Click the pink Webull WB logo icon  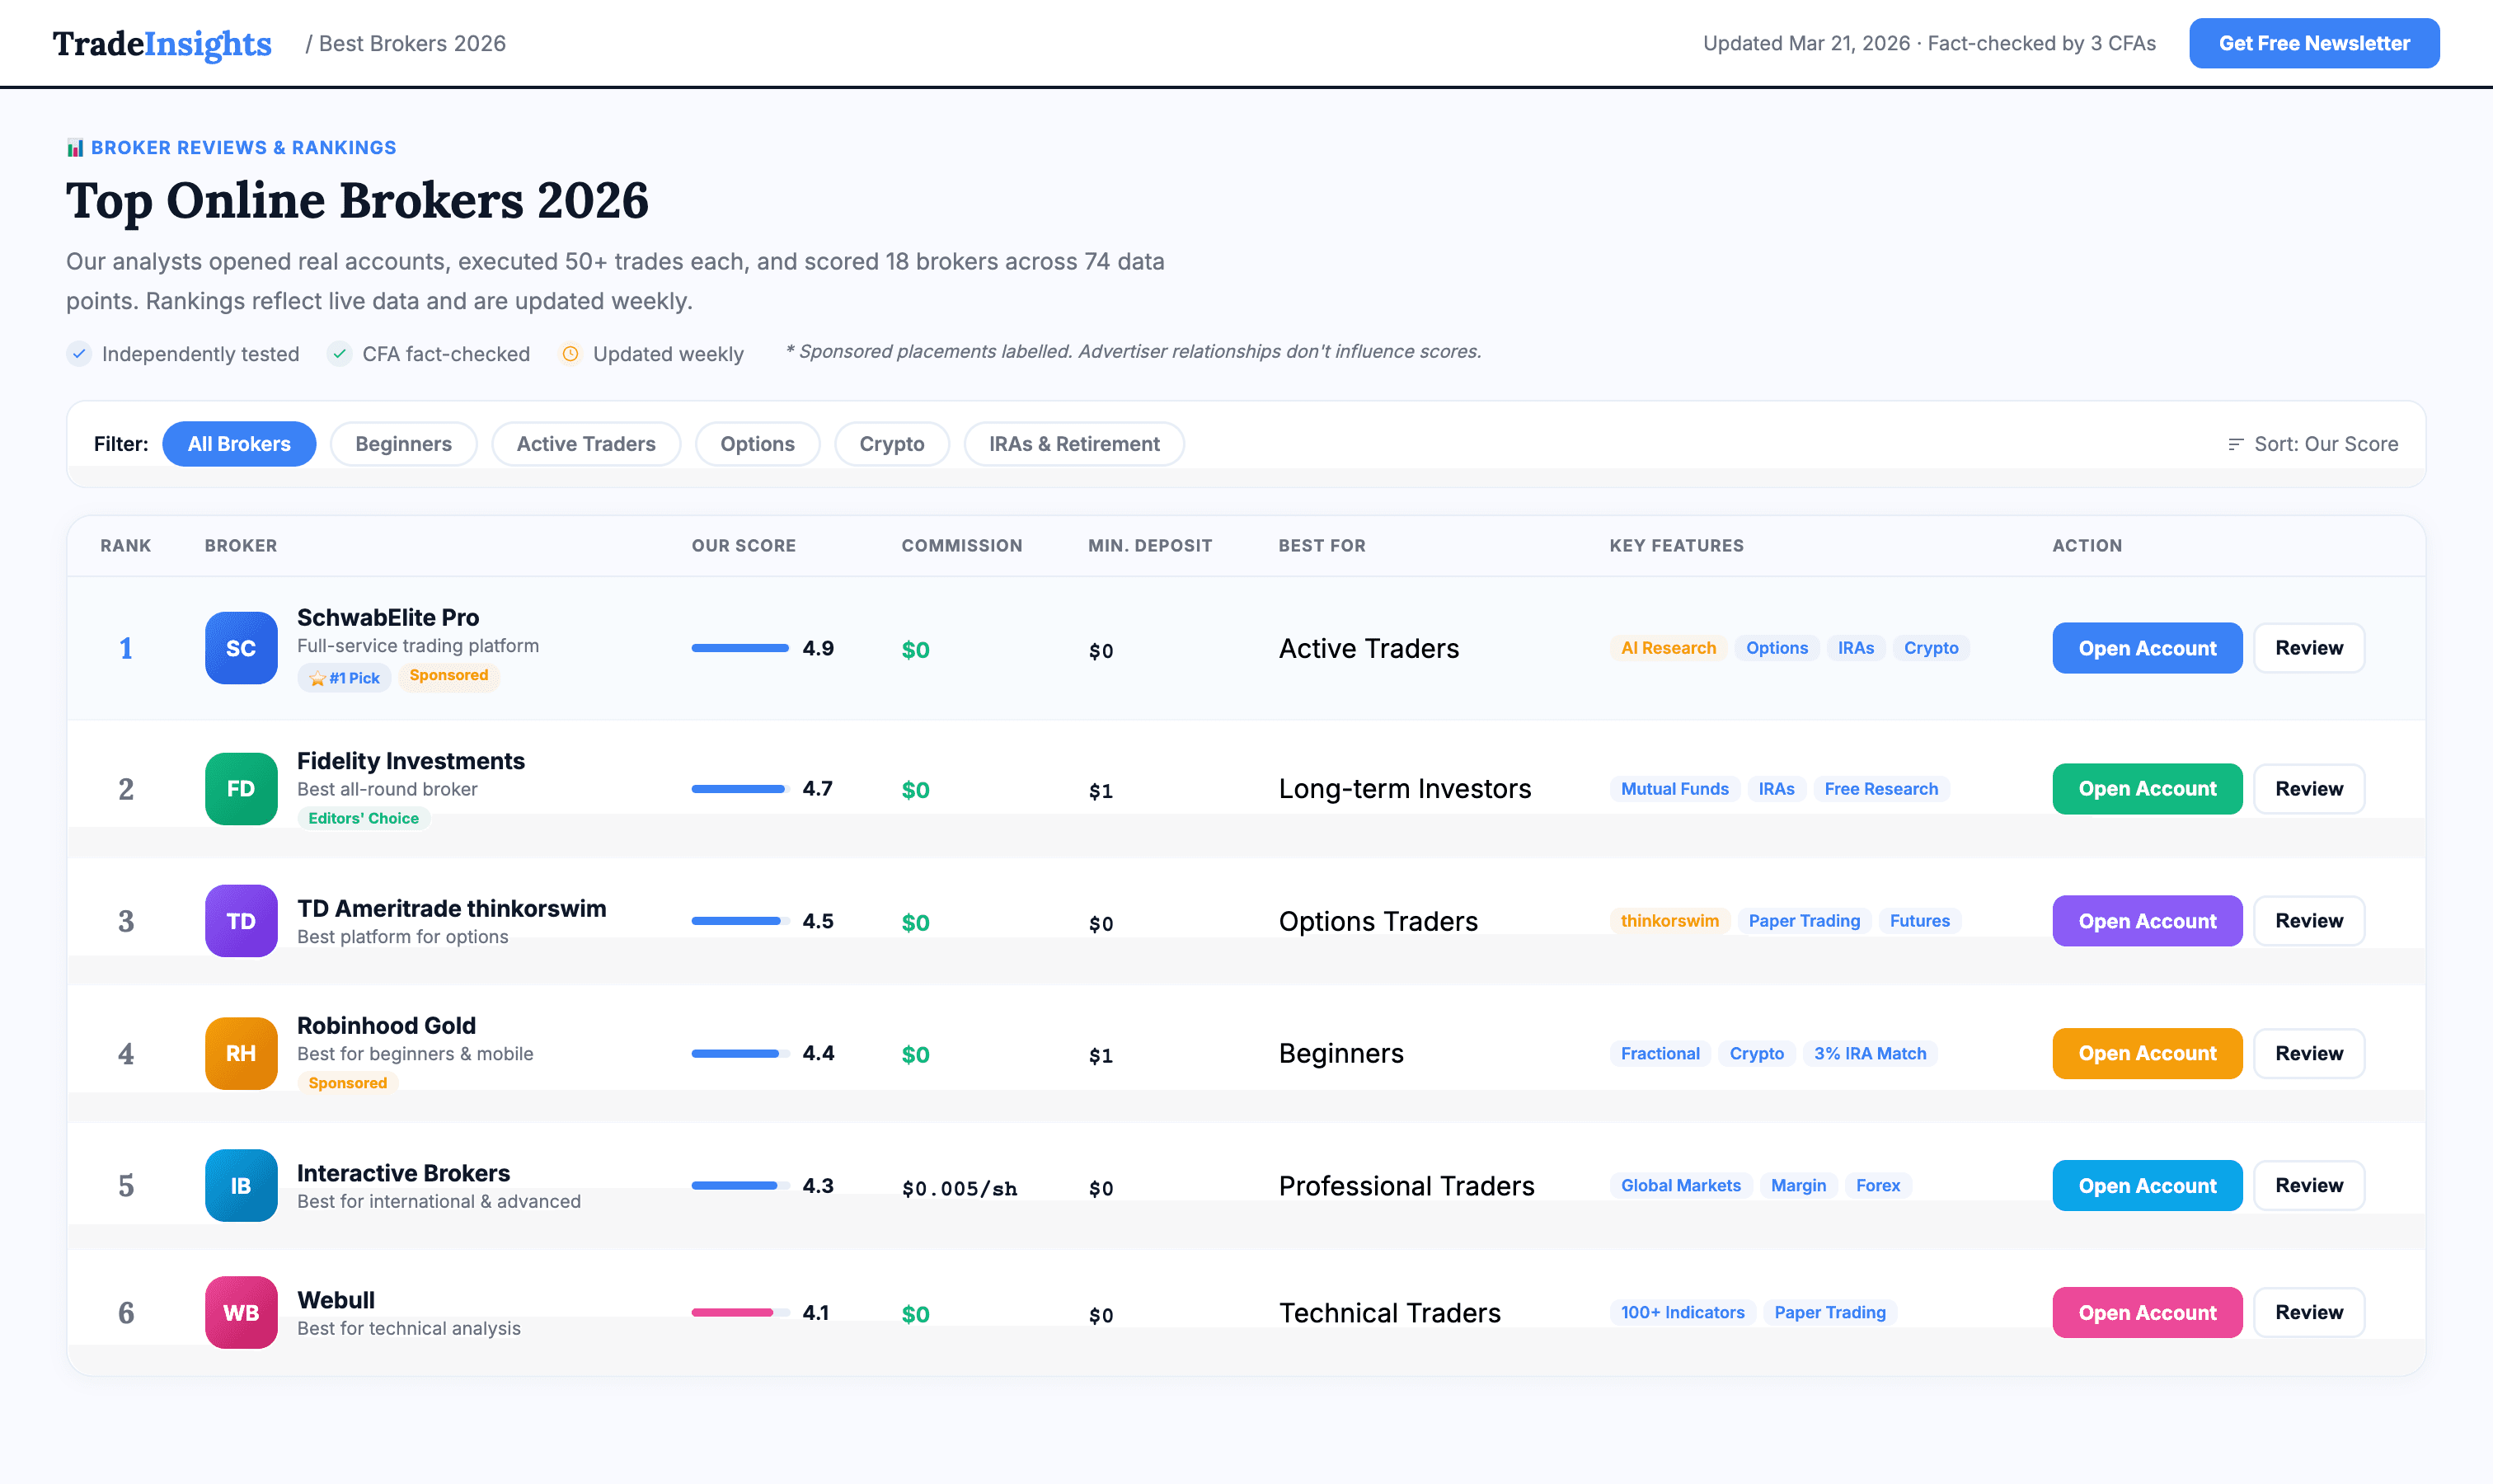pyautogui.click(x=240, y=1312)
